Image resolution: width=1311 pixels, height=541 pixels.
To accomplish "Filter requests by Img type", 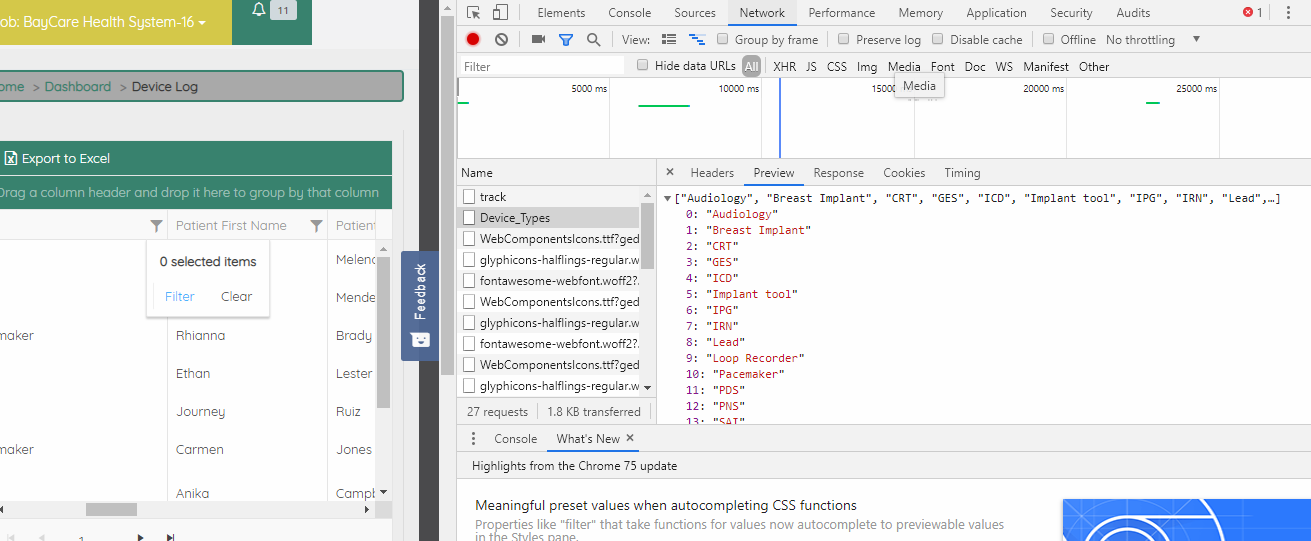I will pyautogui.click(x=867, y=66).
